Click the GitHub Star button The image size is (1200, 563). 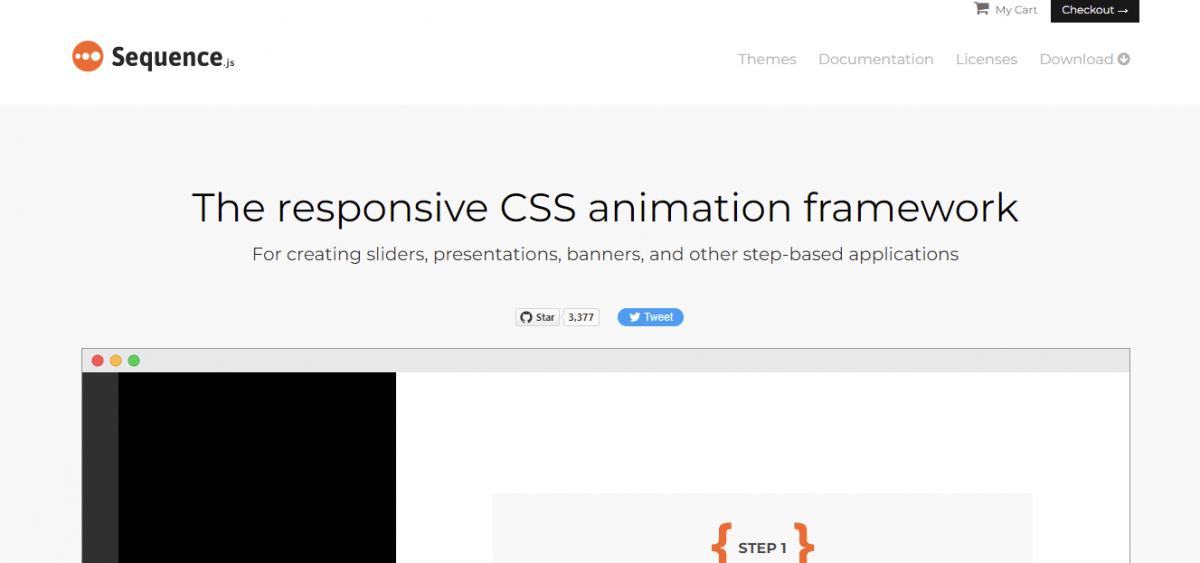click(538, 317)
